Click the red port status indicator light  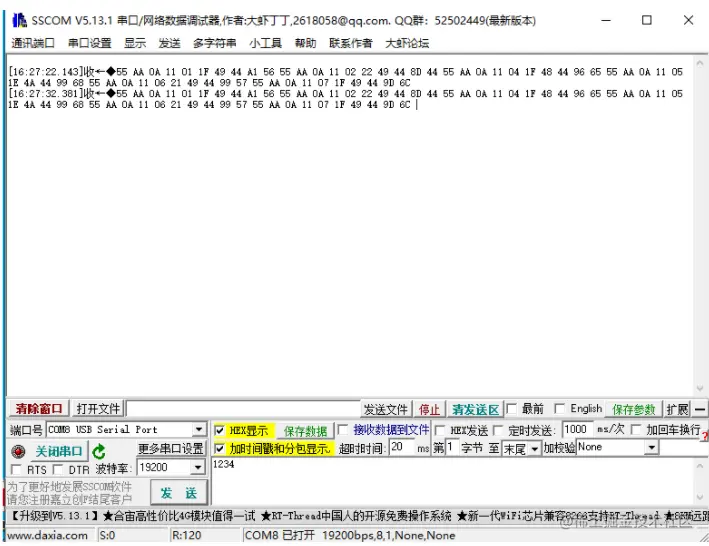(x=18, y=452)
